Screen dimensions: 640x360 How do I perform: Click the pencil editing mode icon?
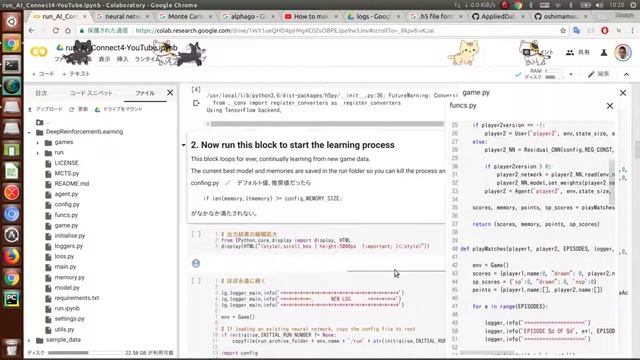(x=591, y=74)
